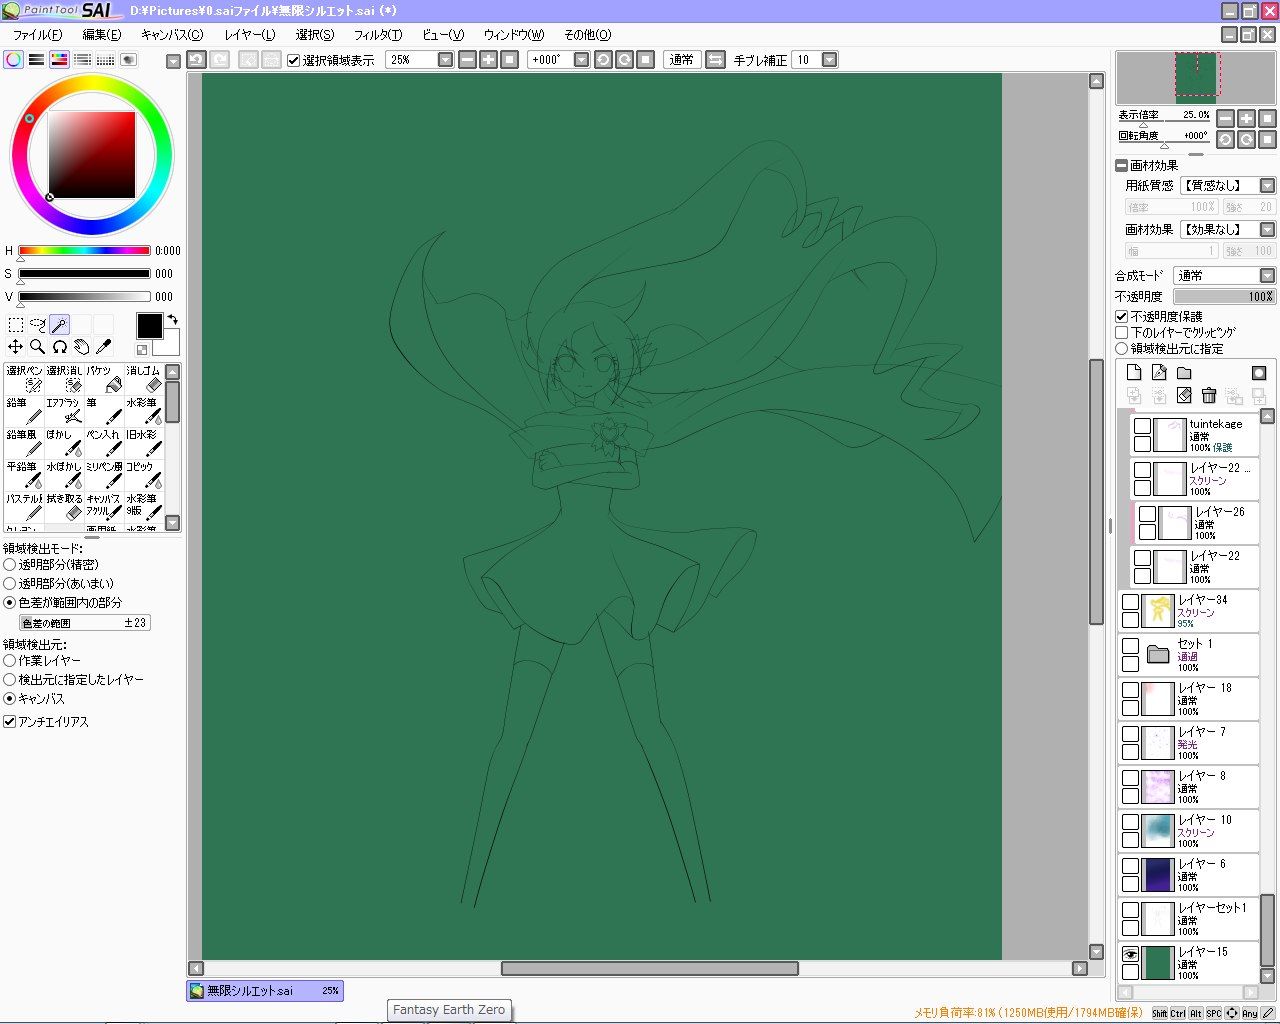Select the hand pan tool
The width and height of the screenshot is (1280, 1024).
pyautogui.click(x=81, y=347)
